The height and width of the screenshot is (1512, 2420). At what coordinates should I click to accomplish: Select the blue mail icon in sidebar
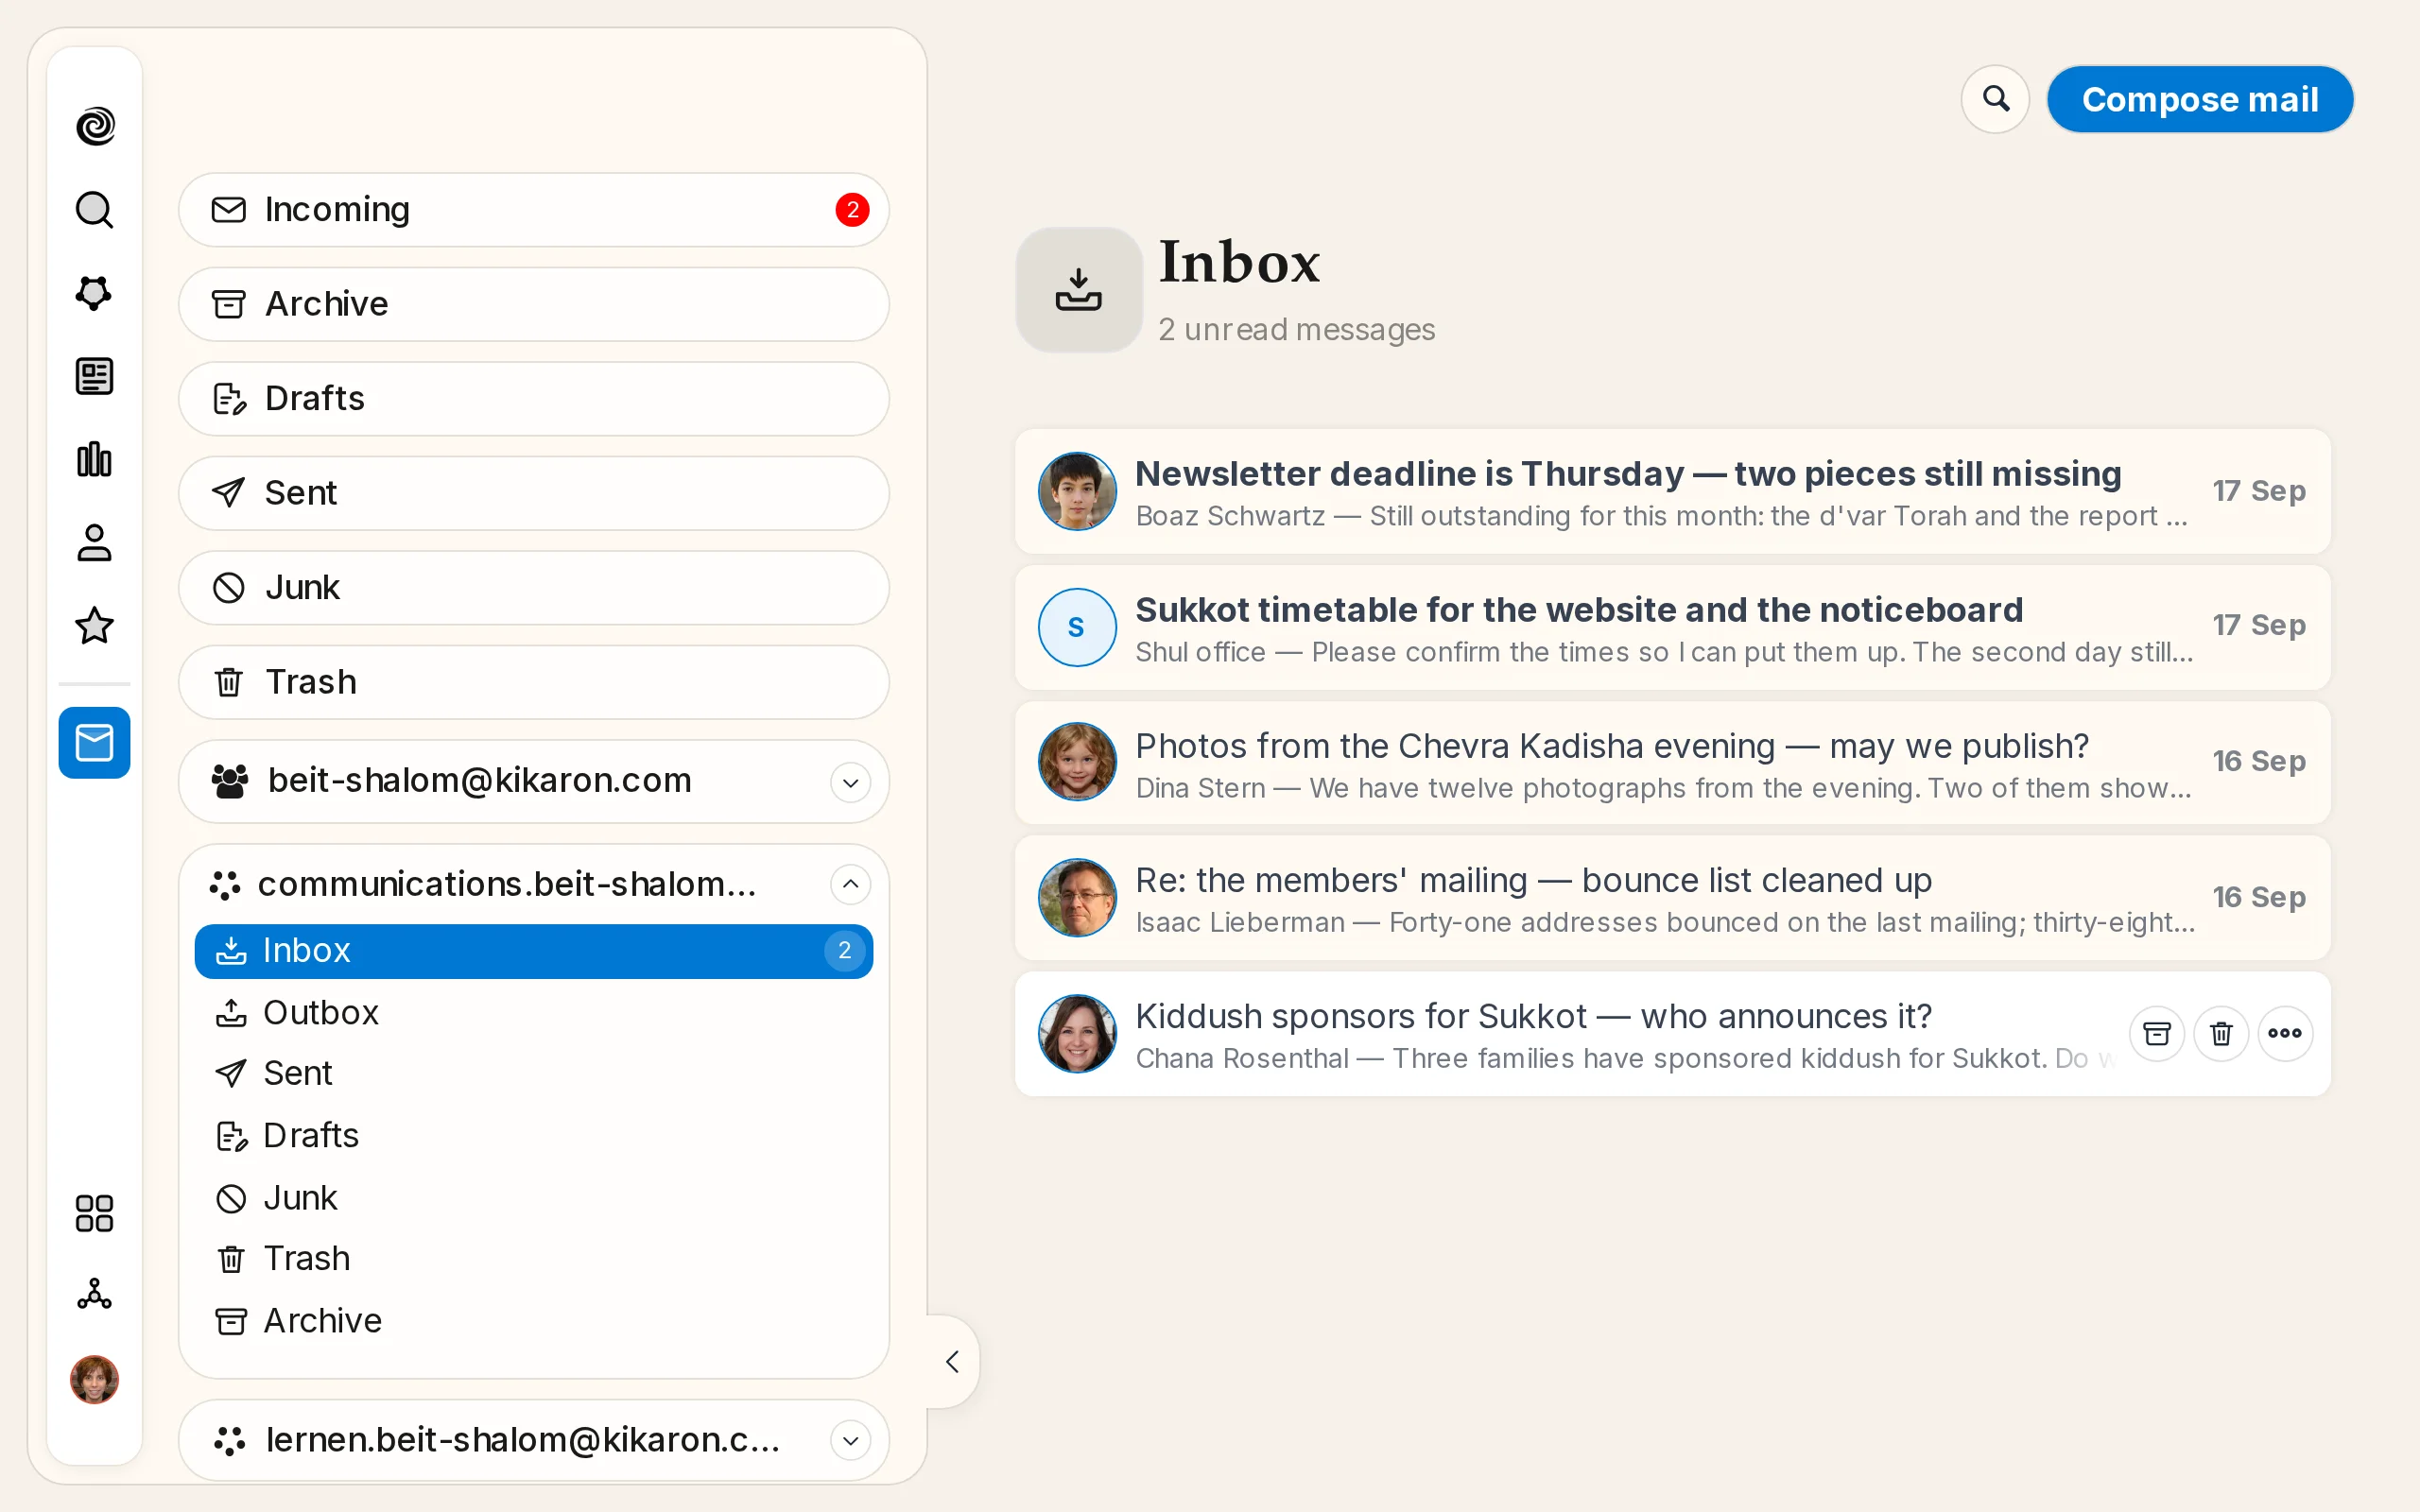point(95,743)
